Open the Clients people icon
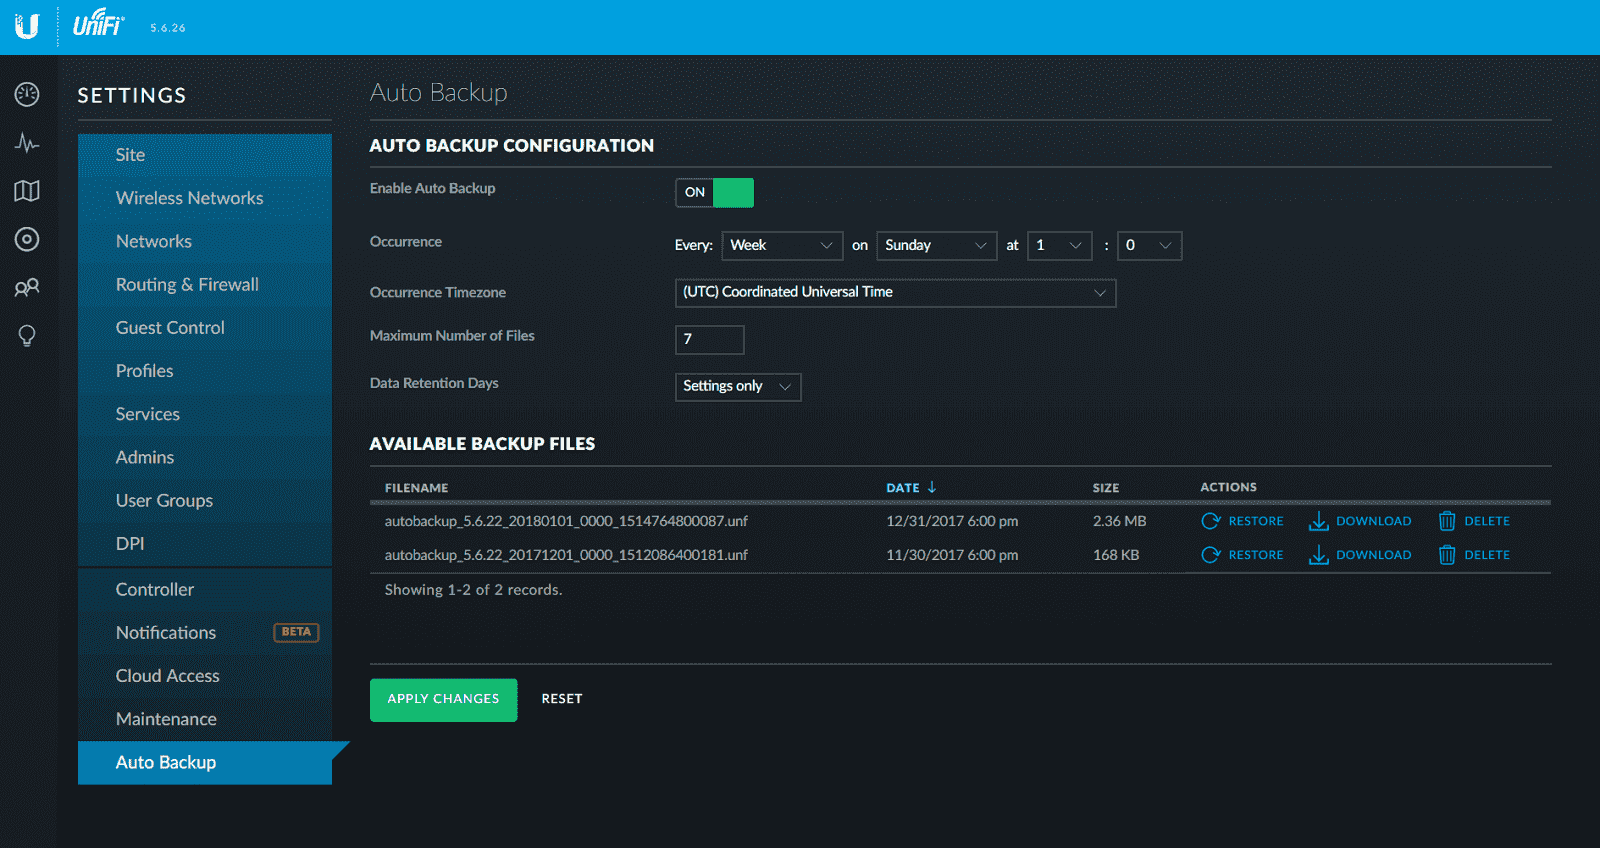Image resolution: width=1600 pixels, height=848 pixels. pyautogui.click(x=27, y=287)
